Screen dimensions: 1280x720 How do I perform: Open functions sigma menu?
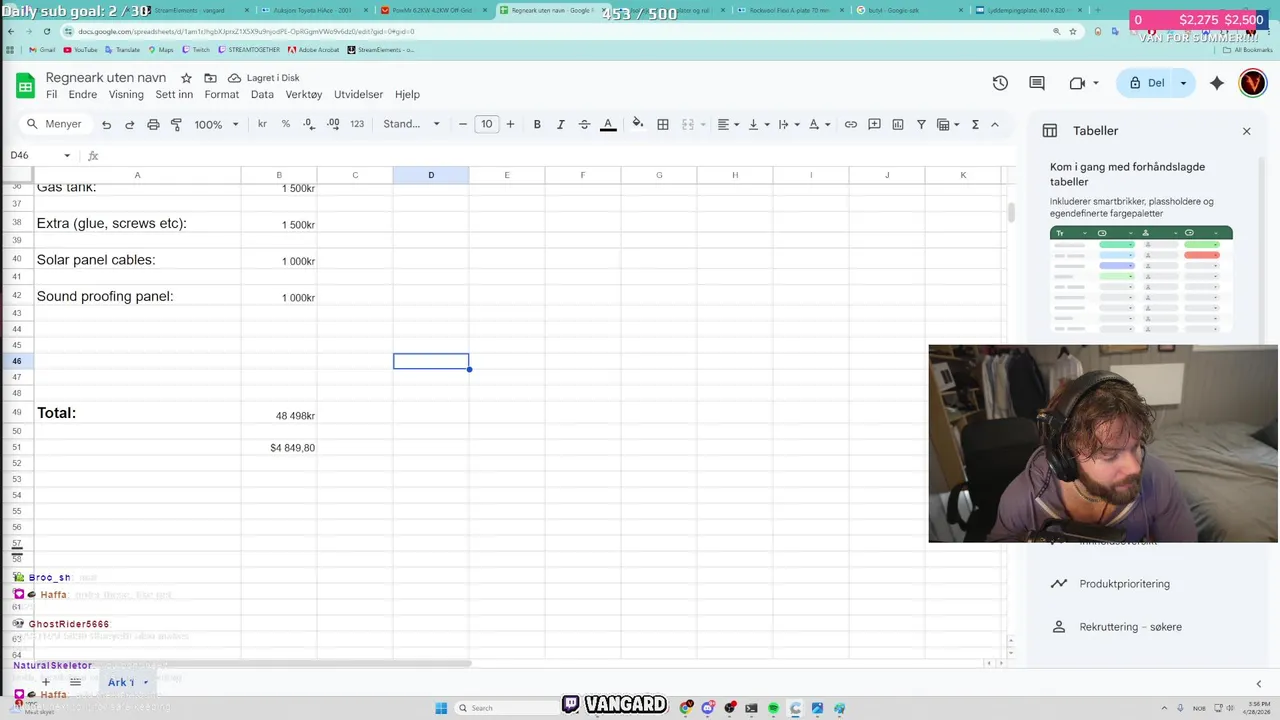[975, 124]
